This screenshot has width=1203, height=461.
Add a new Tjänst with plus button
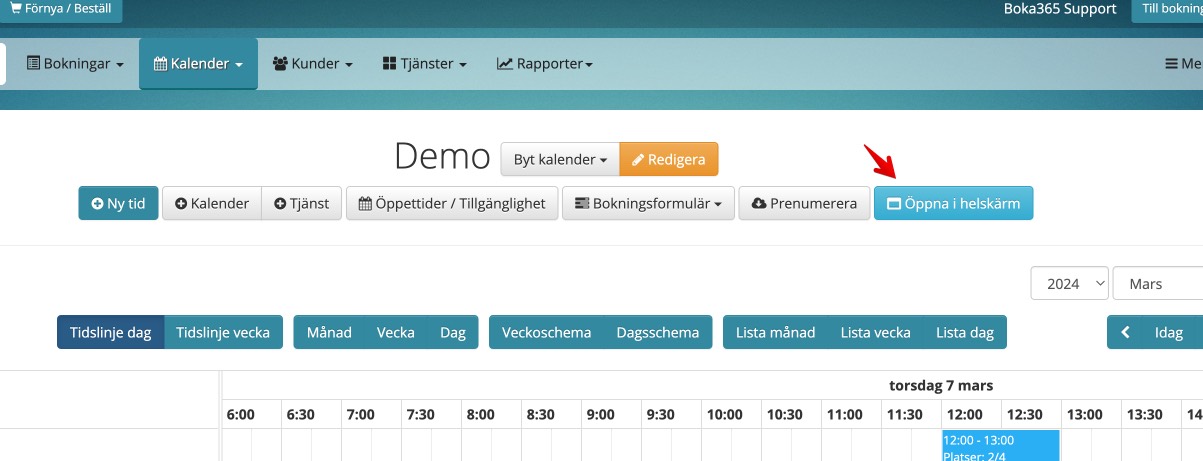click(302, 203)
